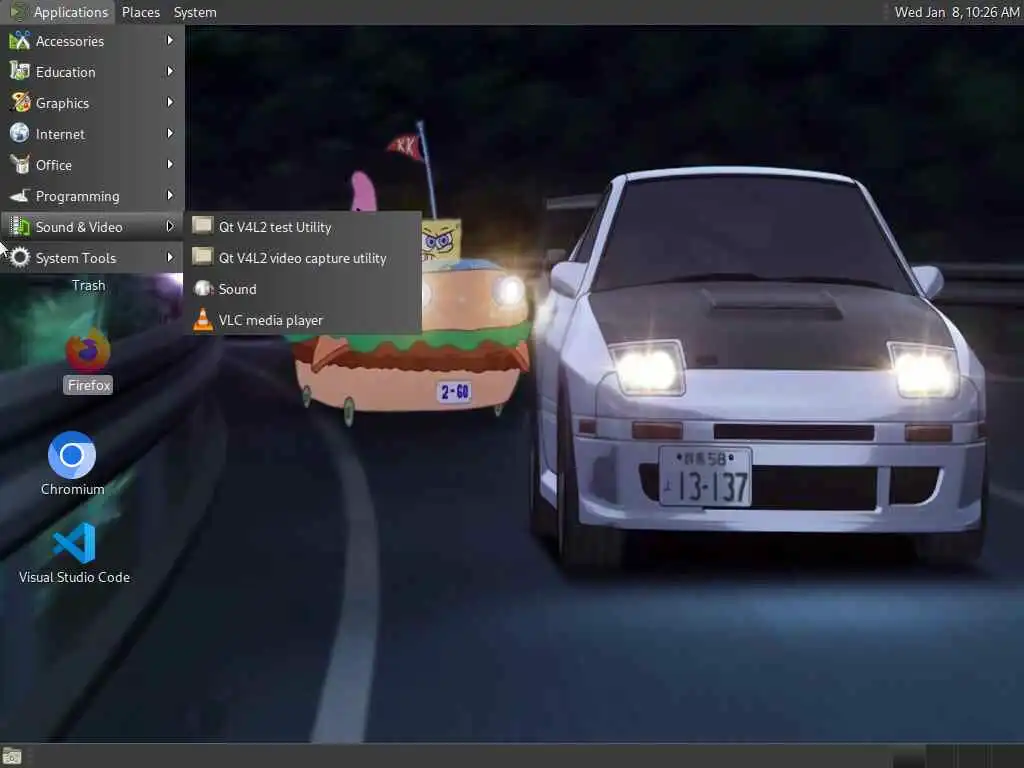Click the Firefox desktop label
The image size is (1024, 768).
click(x=89, y=385)
